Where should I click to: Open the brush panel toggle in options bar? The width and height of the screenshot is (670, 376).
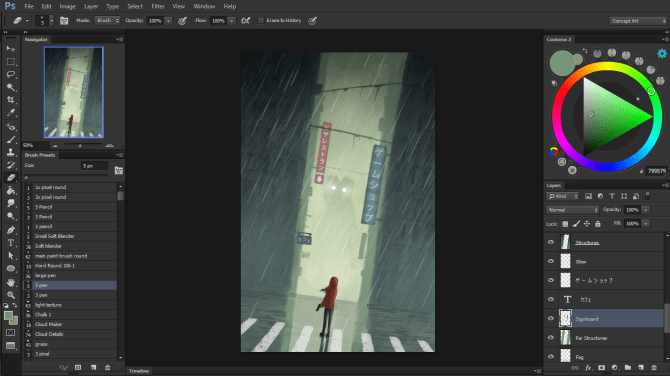pos(64,21)
